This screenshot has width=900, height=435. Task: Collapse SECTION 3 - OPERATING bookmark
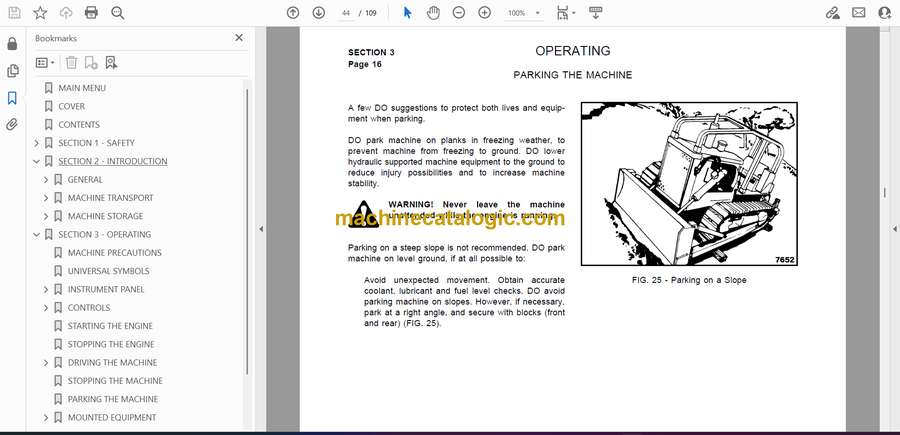pos(37,234)
